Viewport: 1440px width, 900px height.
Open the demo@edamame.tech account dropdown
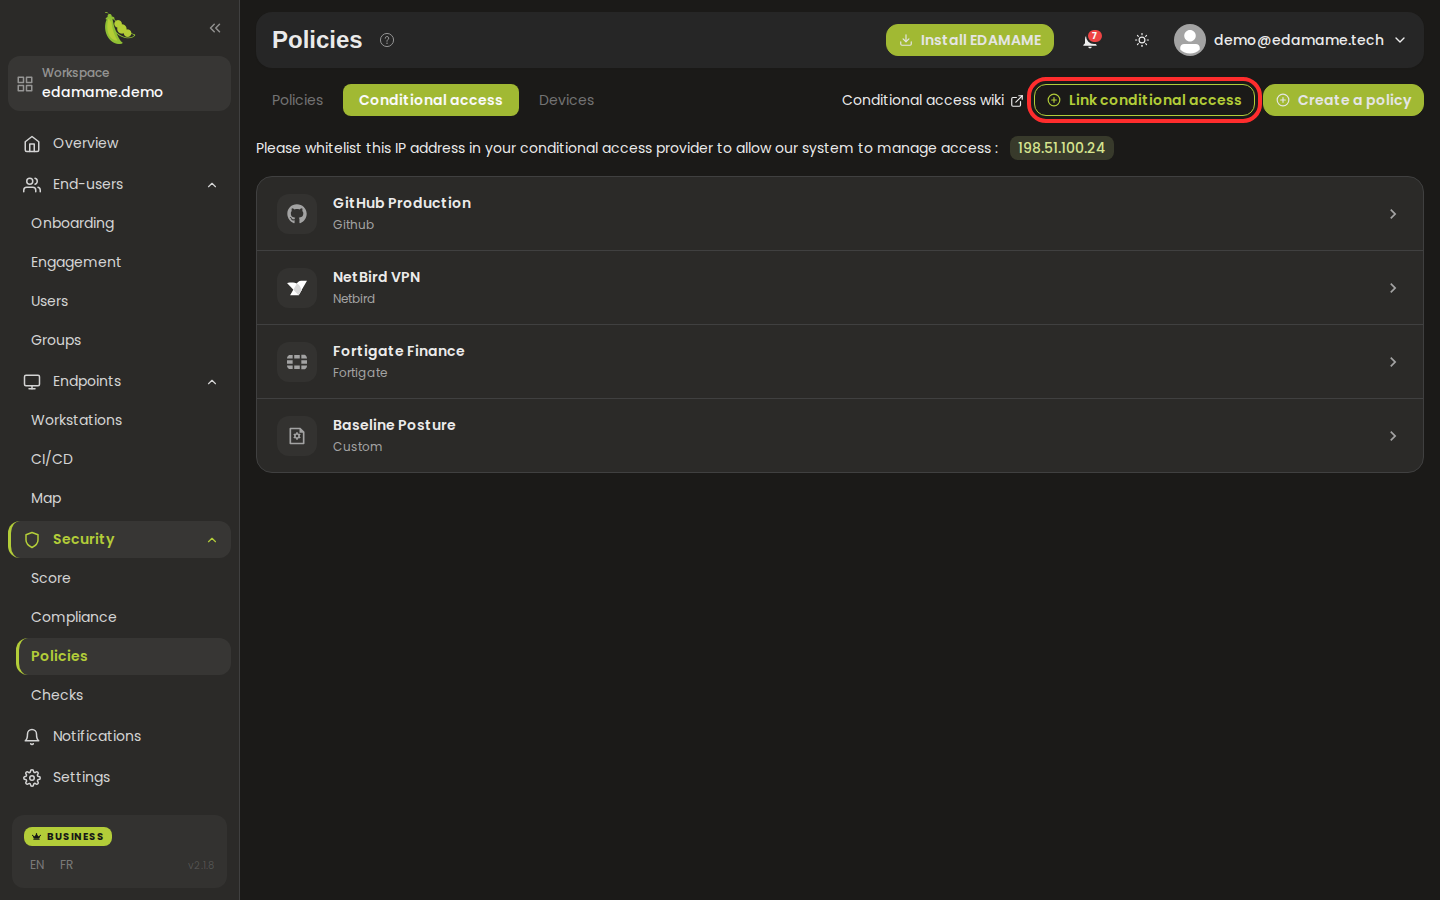[x=1291, y=40]
